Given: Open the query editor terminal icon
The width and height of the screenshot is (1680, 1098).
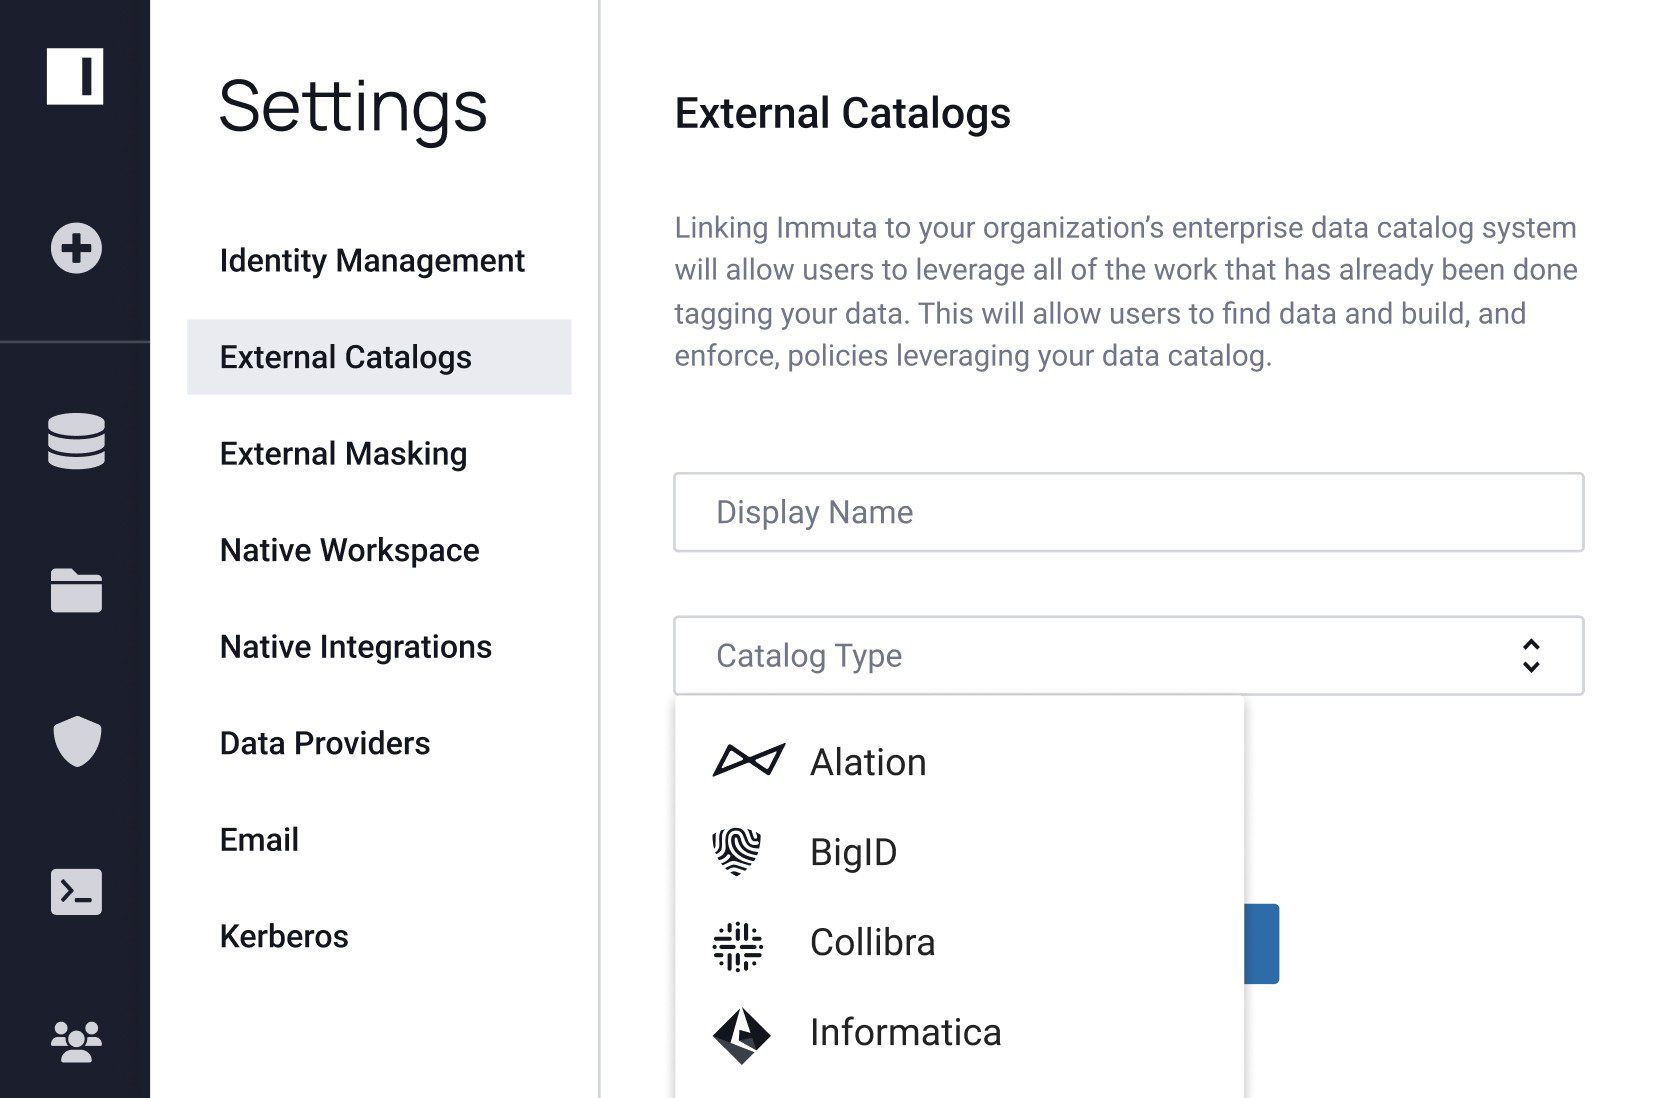Looking at the screenshot, I should (x=76, y=891).
